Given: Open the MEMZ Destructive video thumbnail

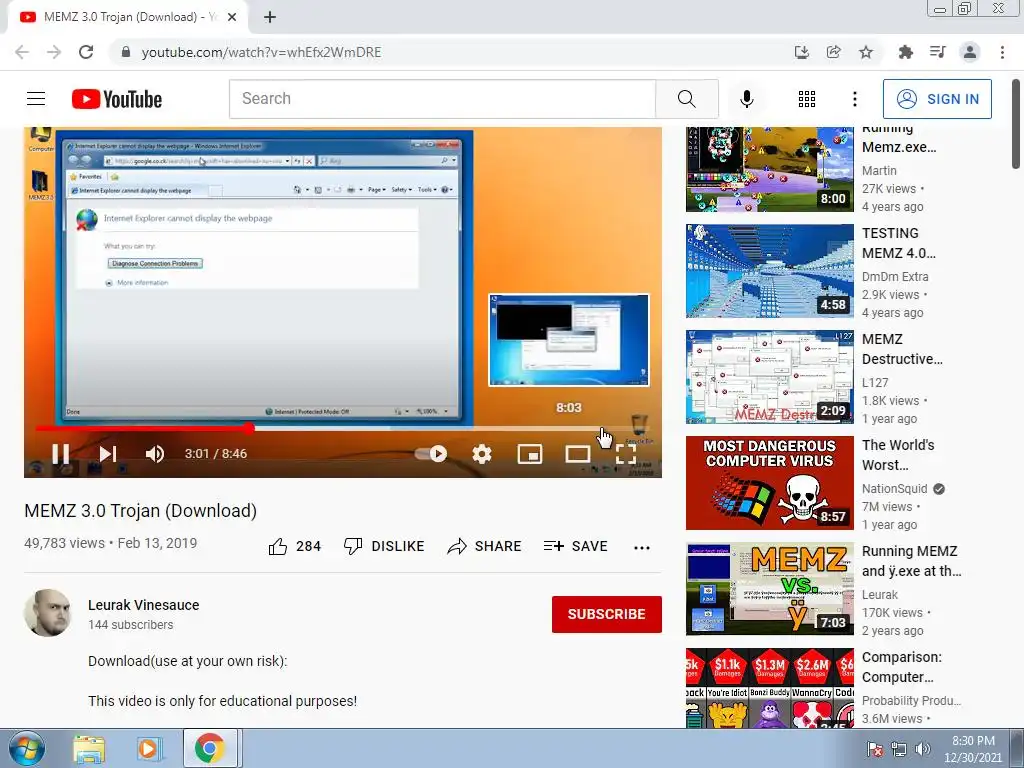Looking at the screenshot, I should click(769, 377).
